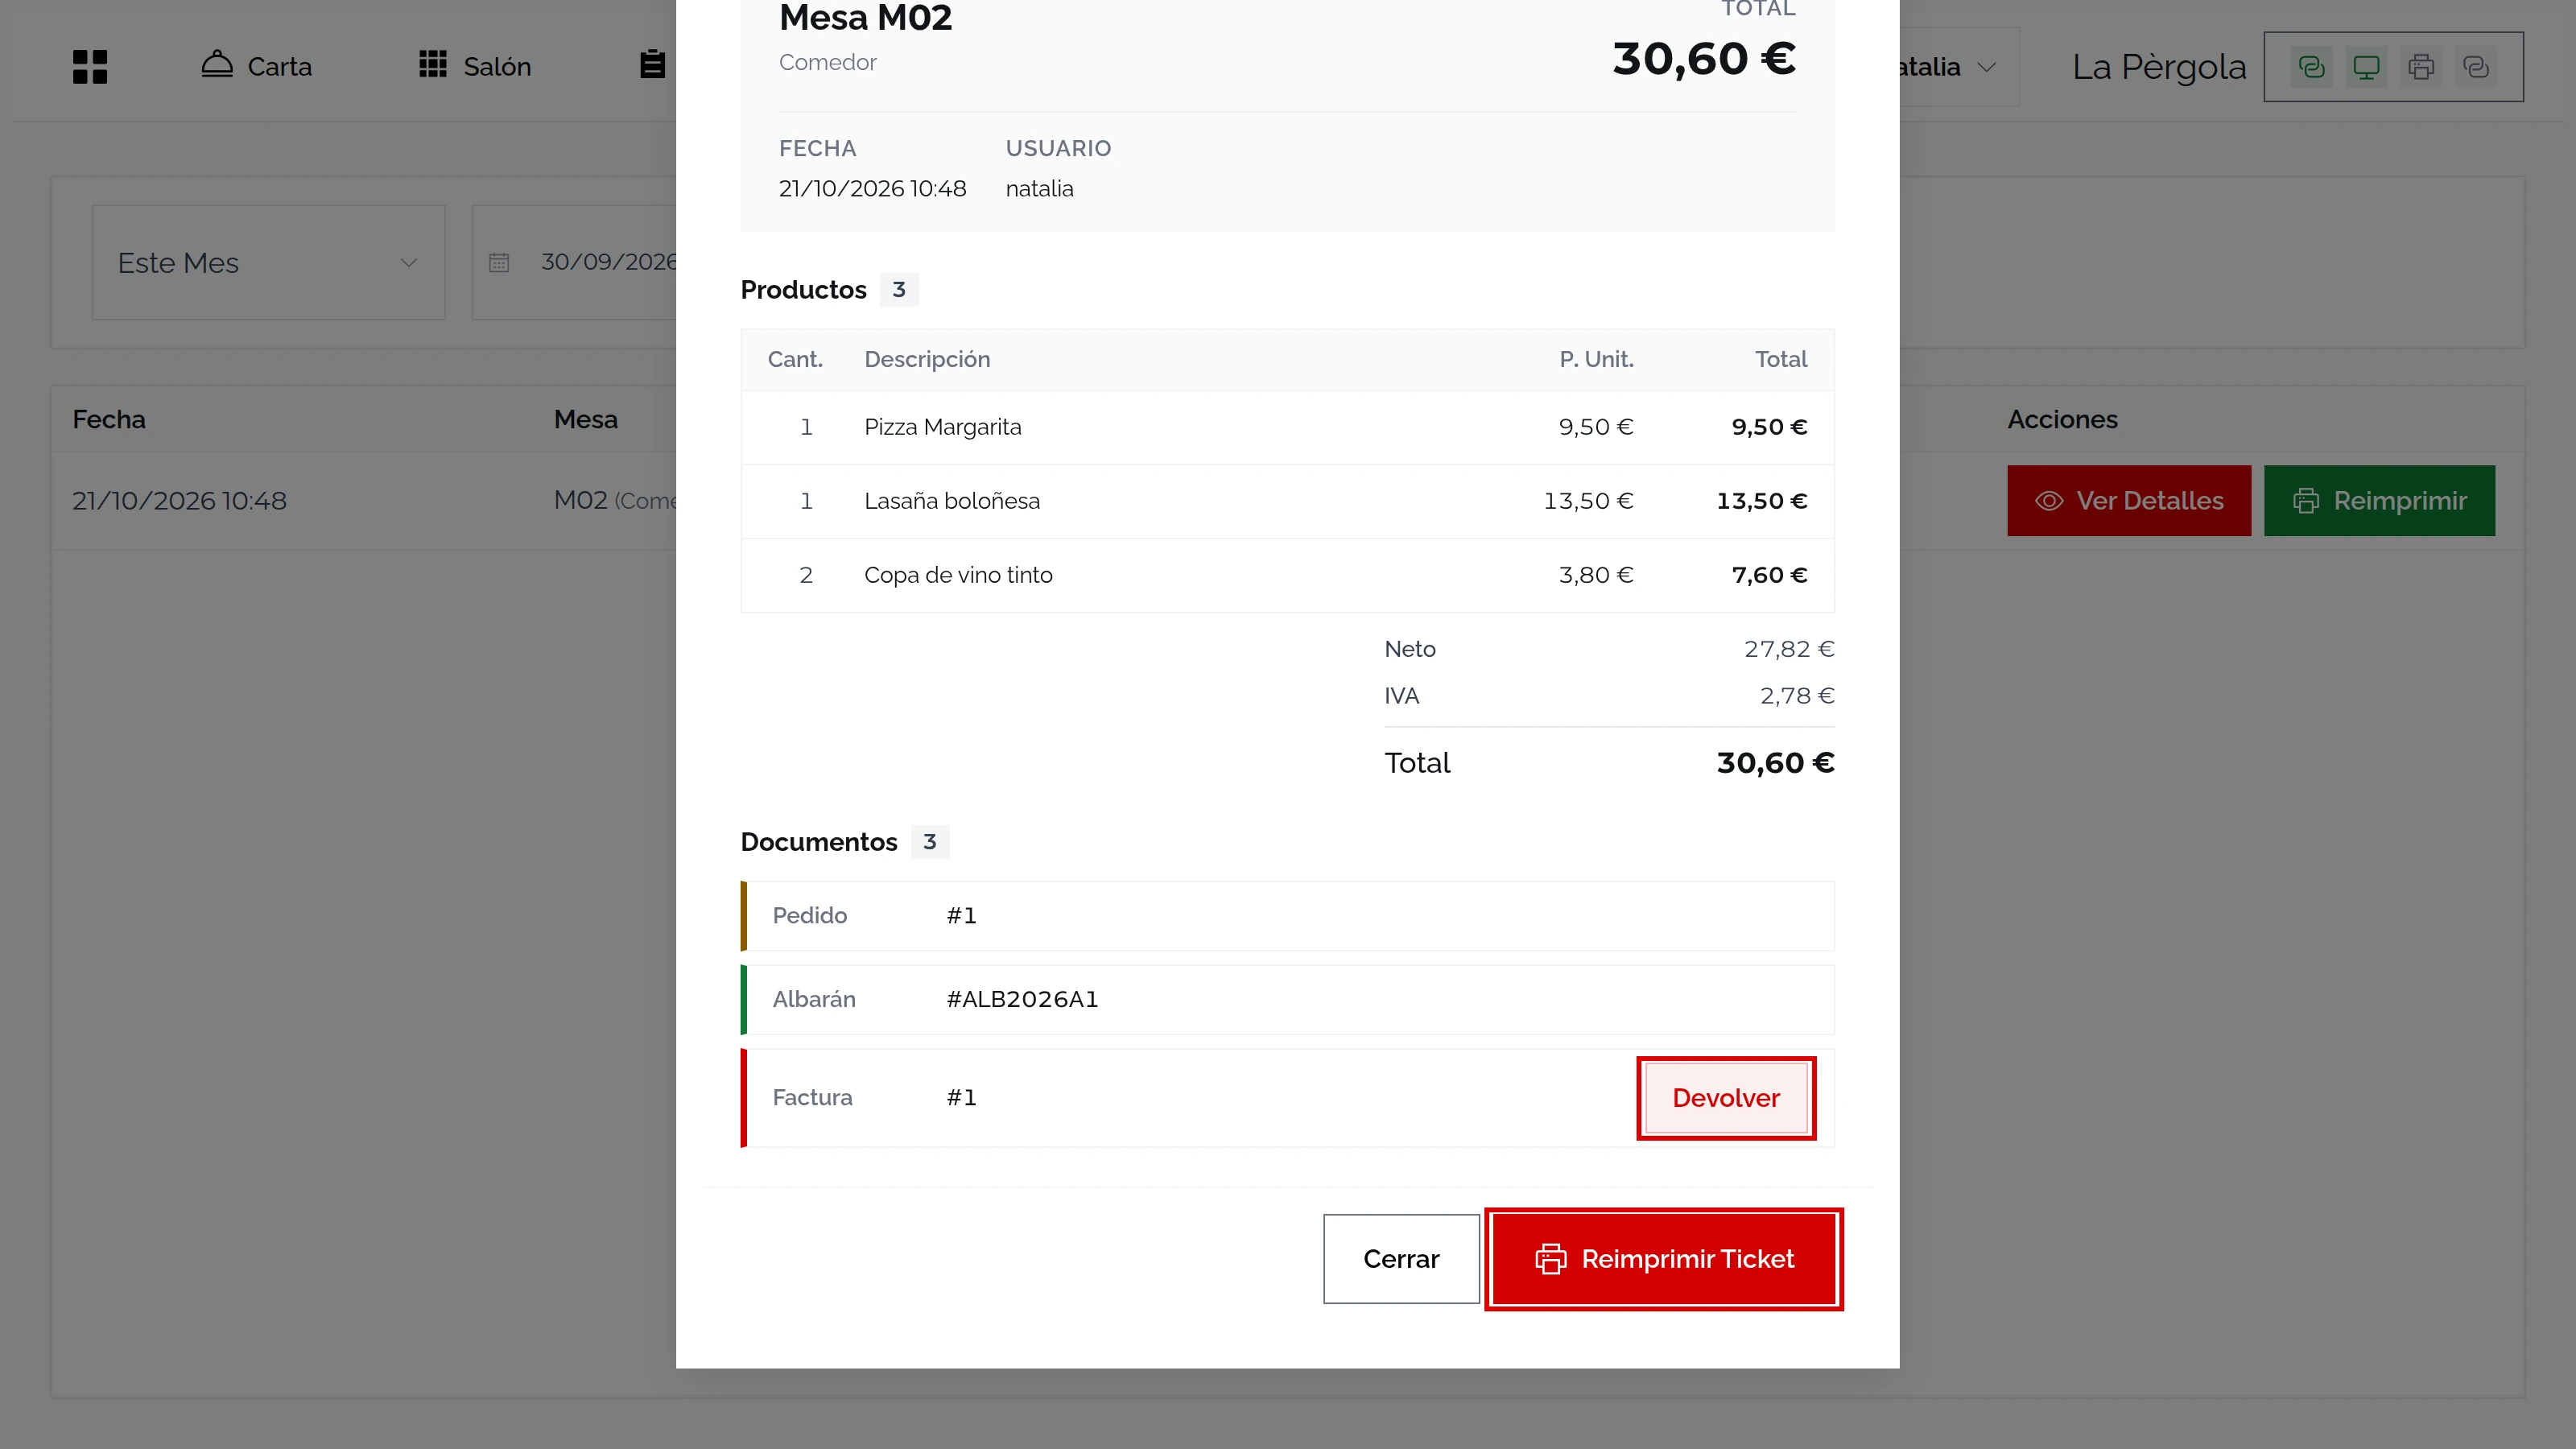Click the Copa de vino tinto row
2576x1449 pixels.
1288,575
